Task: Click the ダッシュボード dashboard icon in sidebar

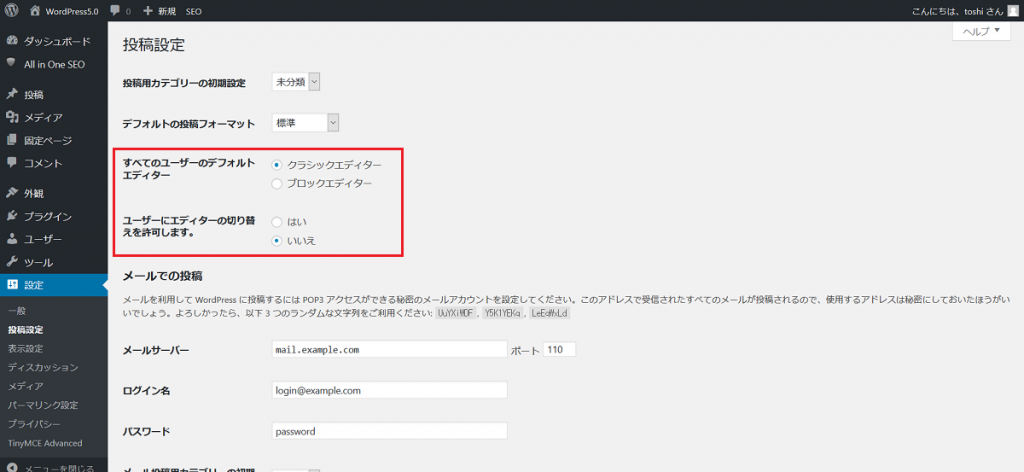Action: (11, 42)
